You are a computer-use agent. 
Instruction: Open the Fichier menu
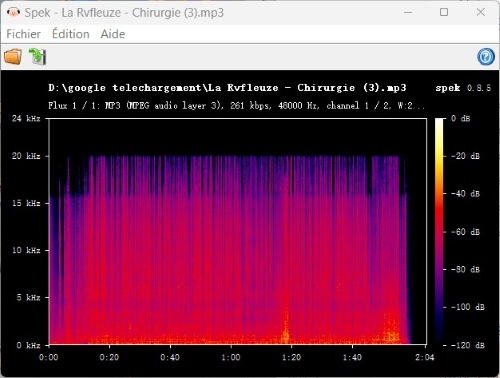click(23, 34)
